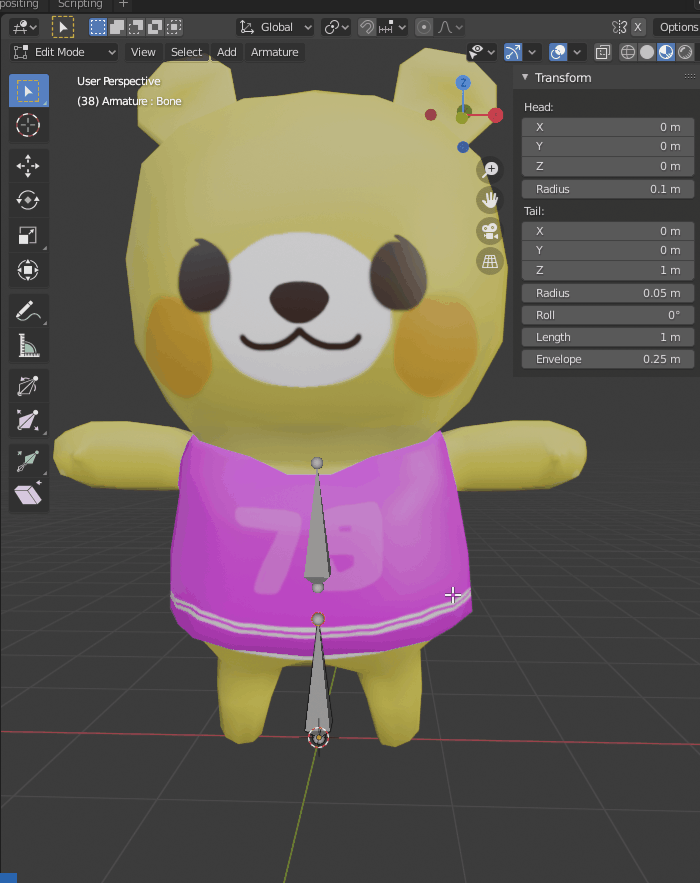Select the Select Box tool in the toolbar
The width and height of the screenshot is (700, 883).
click(28, 91)
